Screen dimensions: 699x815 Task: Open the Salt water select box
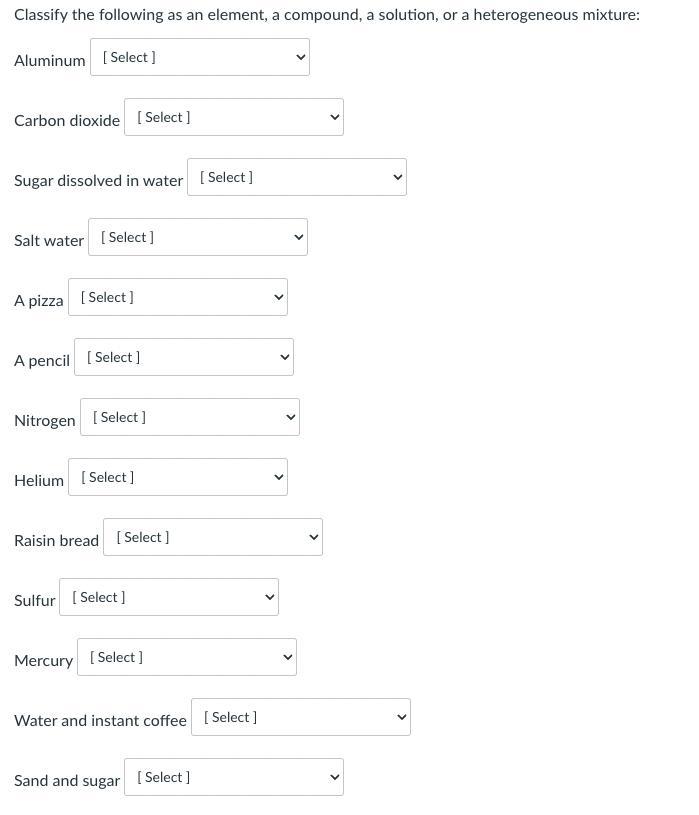[x=197, y=237]
